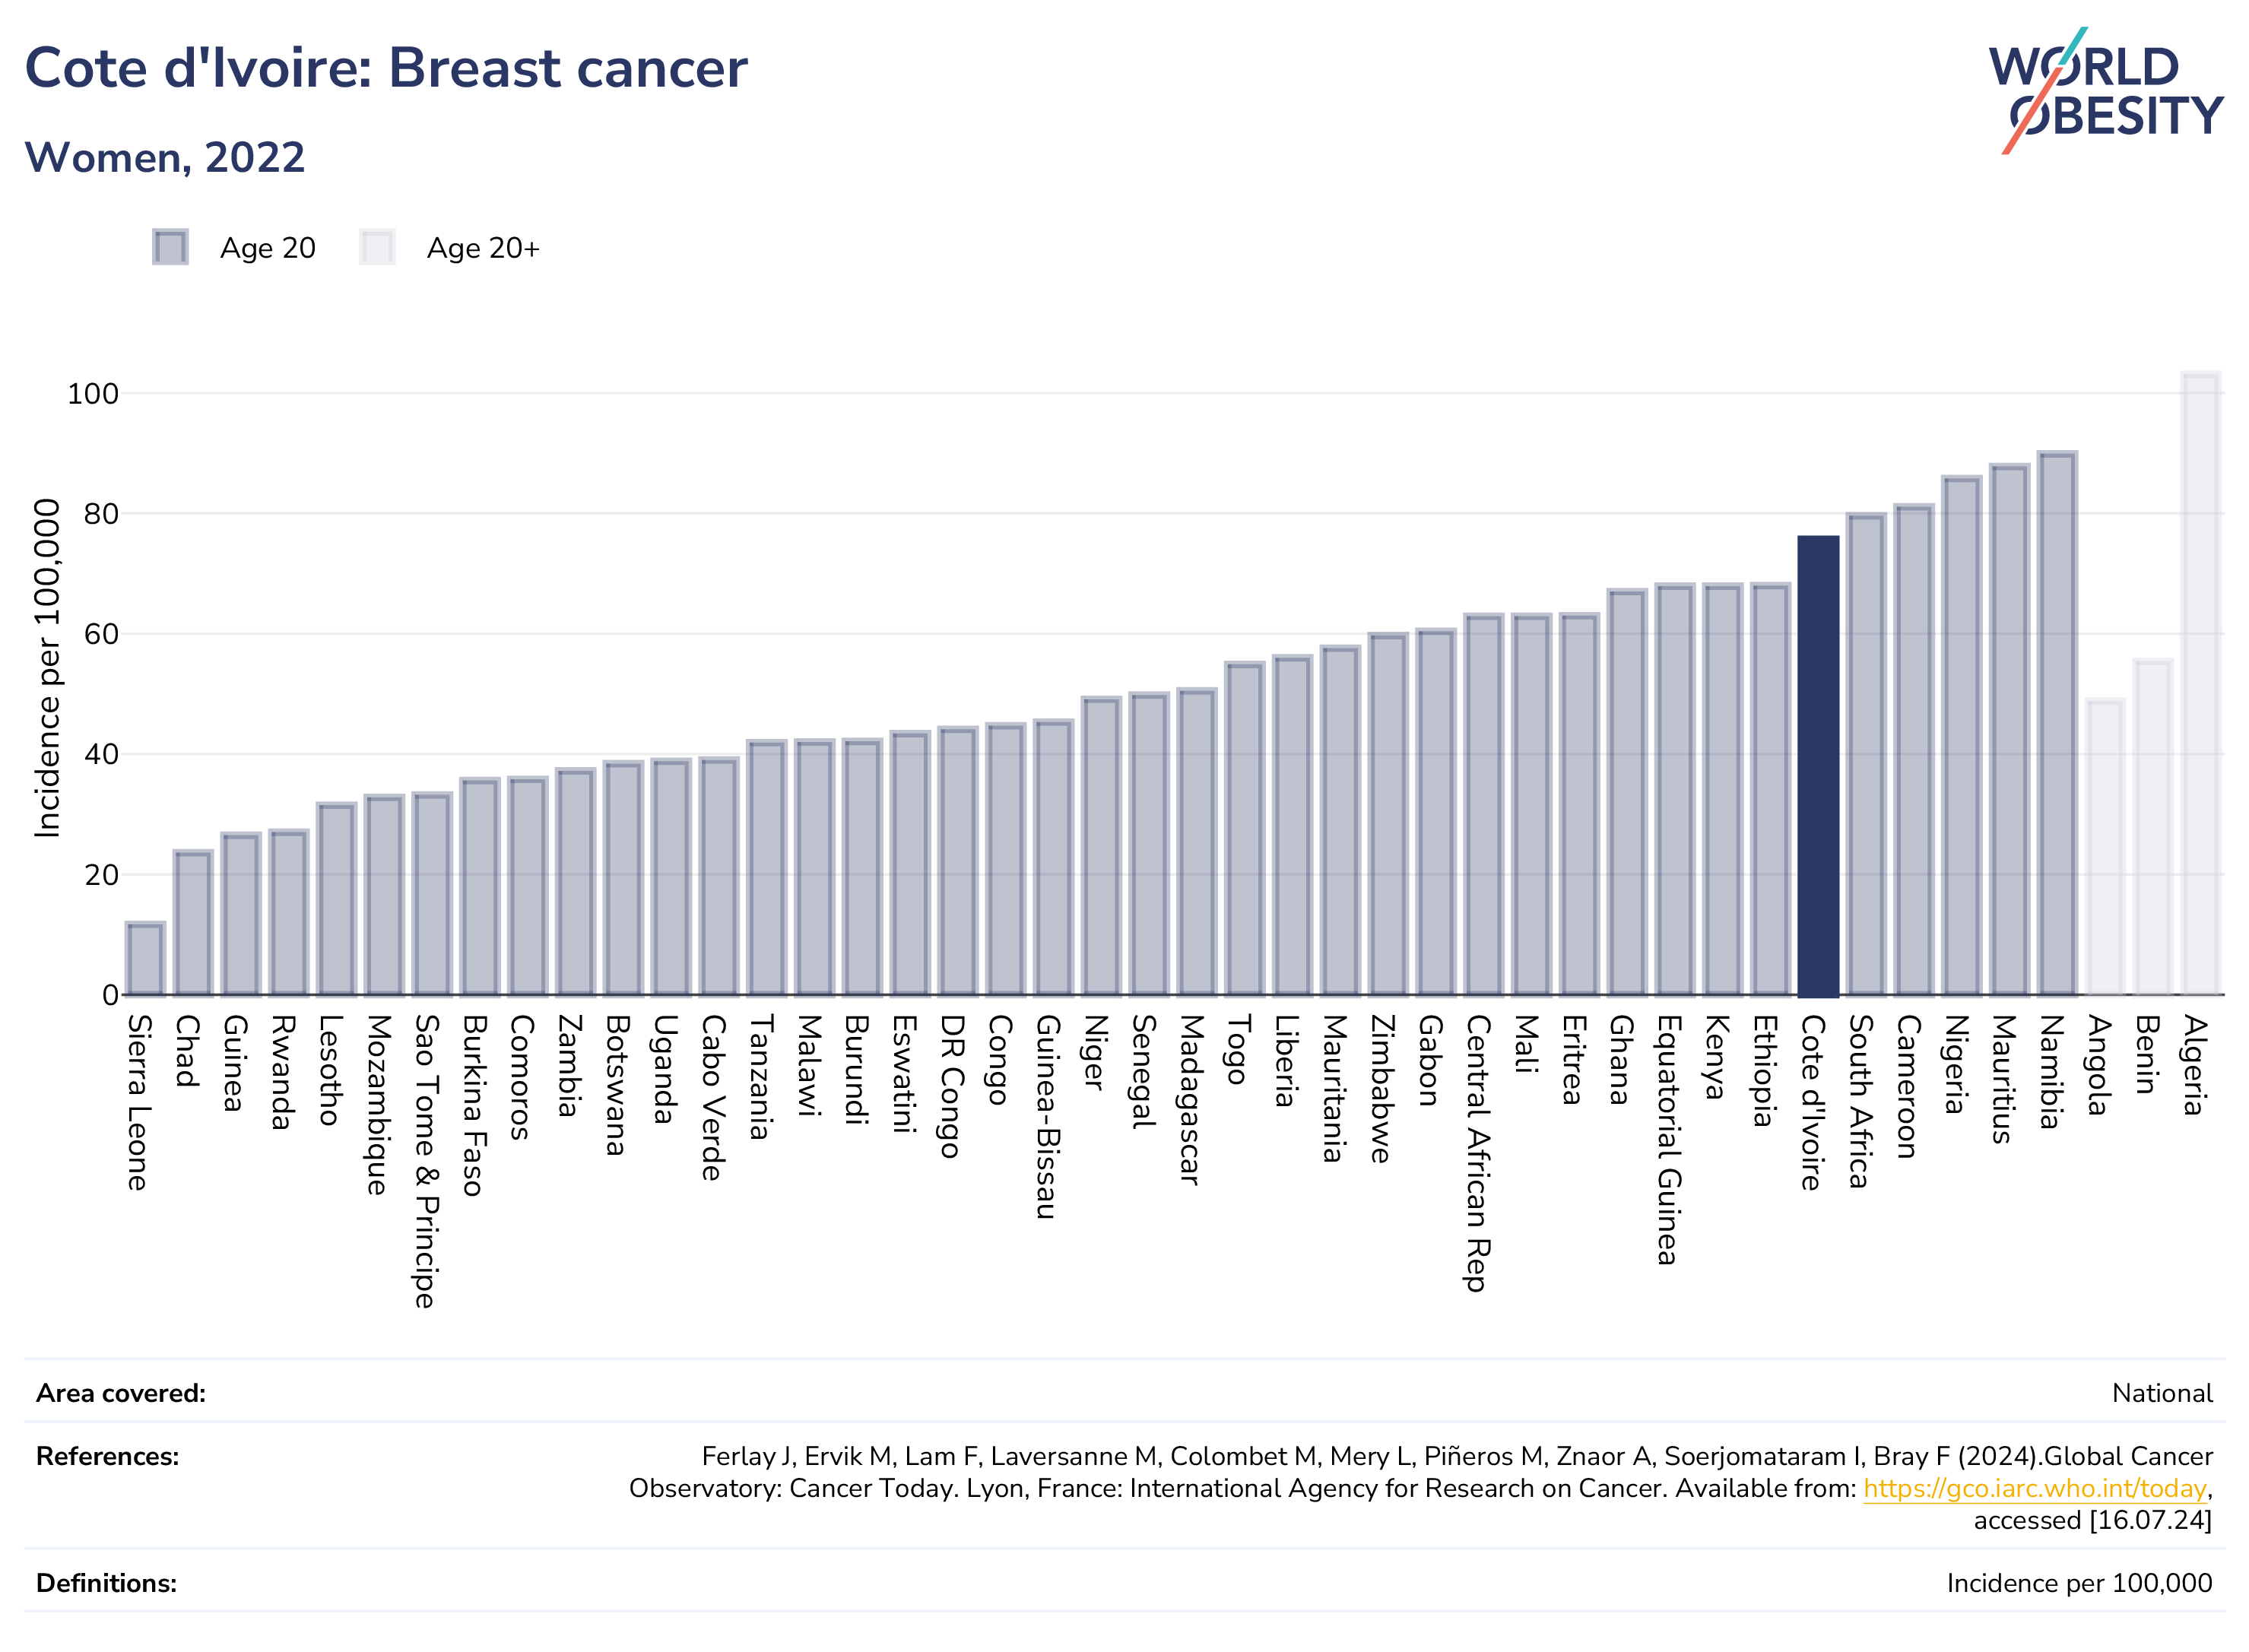Viewport: 2249px width, 1652px height.
Task: Click the Age 20 legend label
Action: (268, 248)
